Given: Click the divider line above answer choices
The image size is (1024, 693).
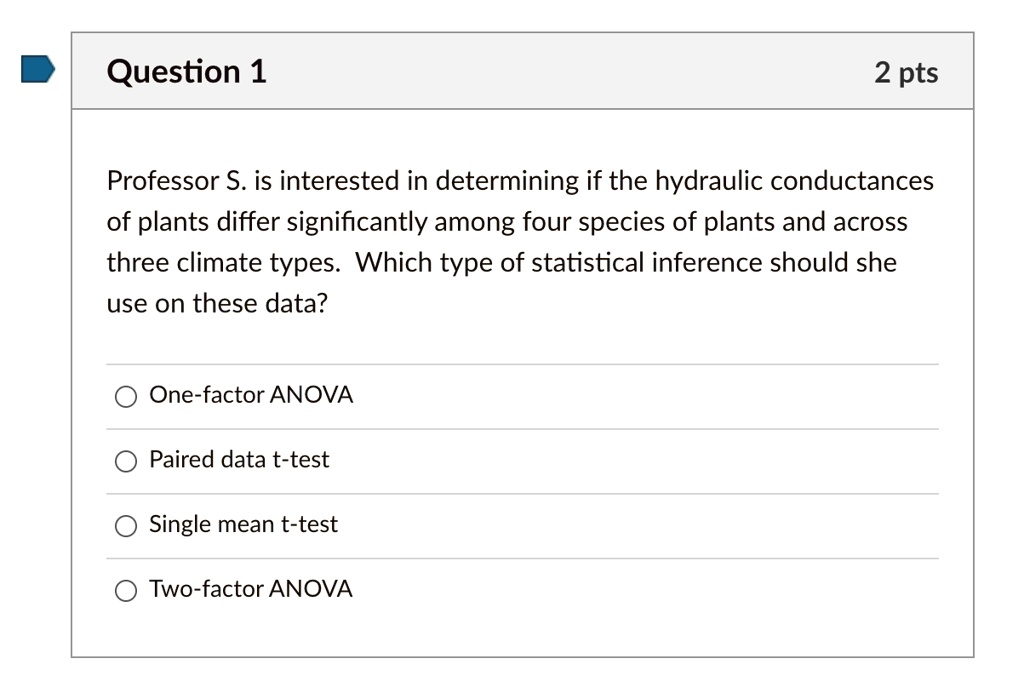Looking at the screenshot, I should pyautogui.click(x=522, y=363).
